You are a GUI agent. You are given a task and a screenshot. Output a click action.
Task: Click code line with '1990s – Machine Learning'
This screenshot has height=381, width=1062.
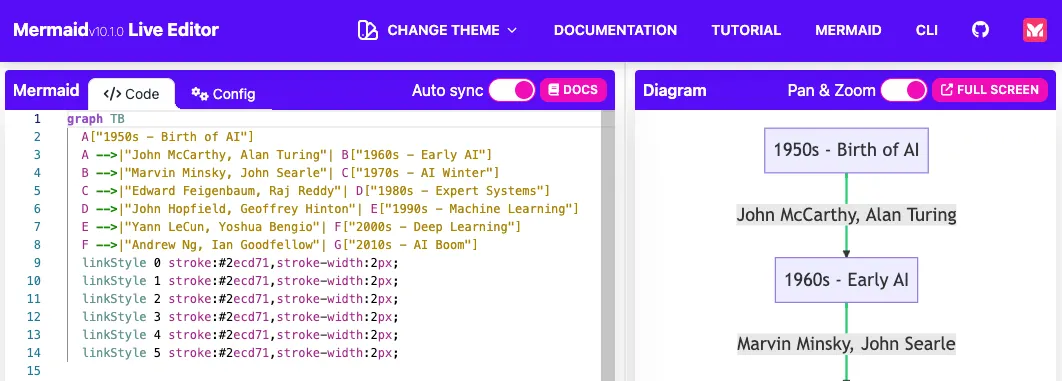coord(330,208)
